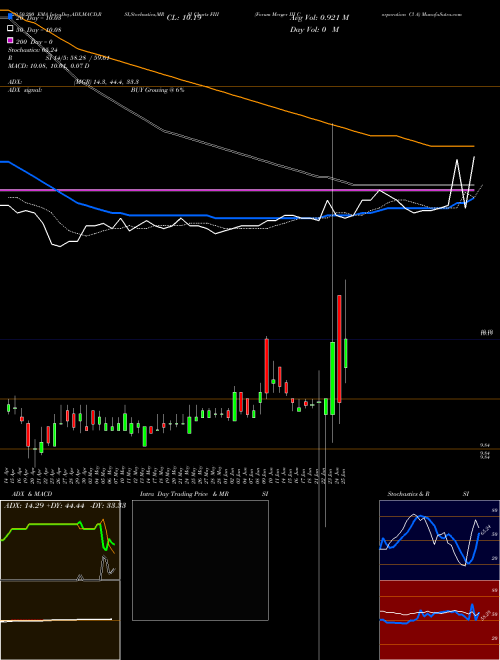500x660 pixels.
Task: Click the 'CL: 10.19' closing price label
Action: click(x=184, y=18)
